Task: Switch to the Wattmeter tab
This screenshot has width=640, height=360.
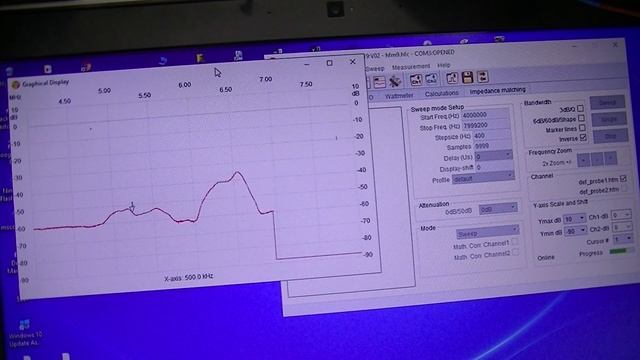Action: 399,96
